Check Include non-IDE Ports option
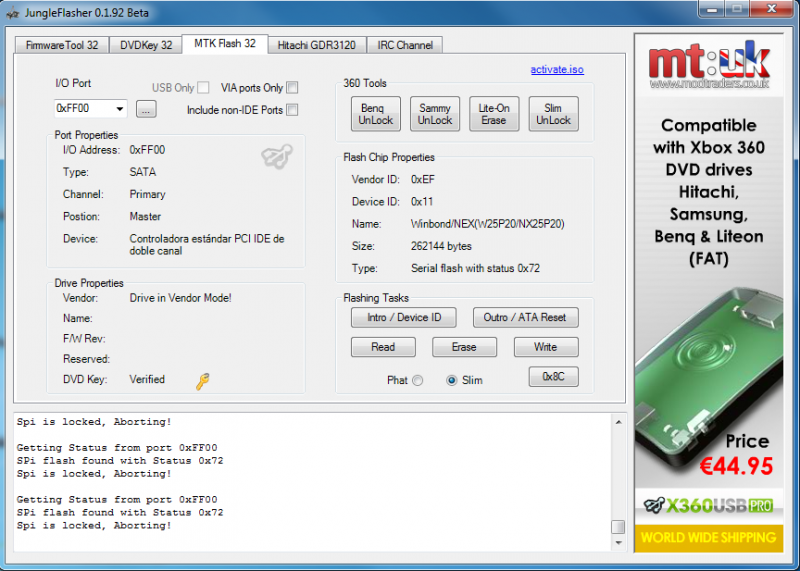 point(292,110)
